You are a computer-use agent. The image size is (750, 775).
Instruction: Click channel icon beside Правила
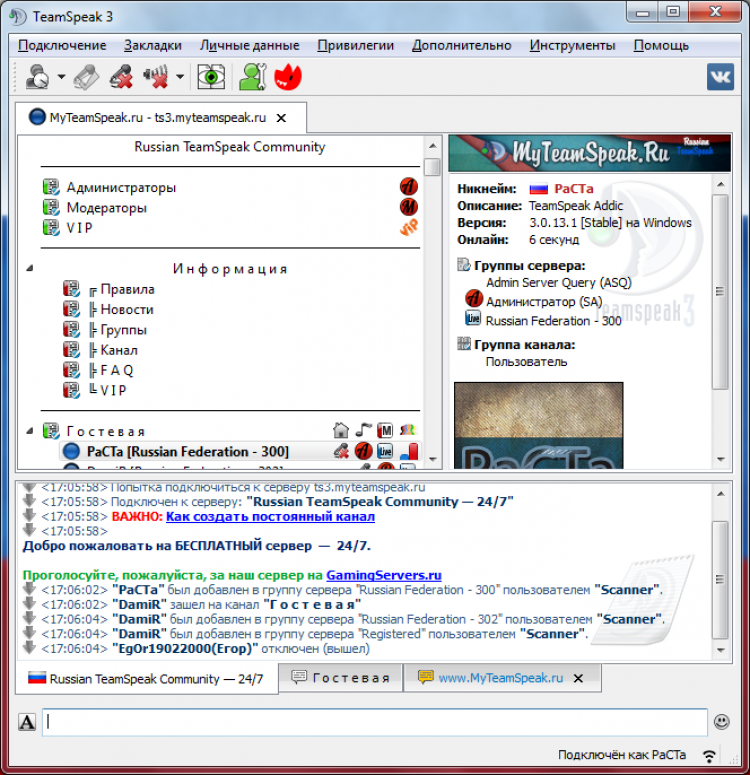coord(71,289)
